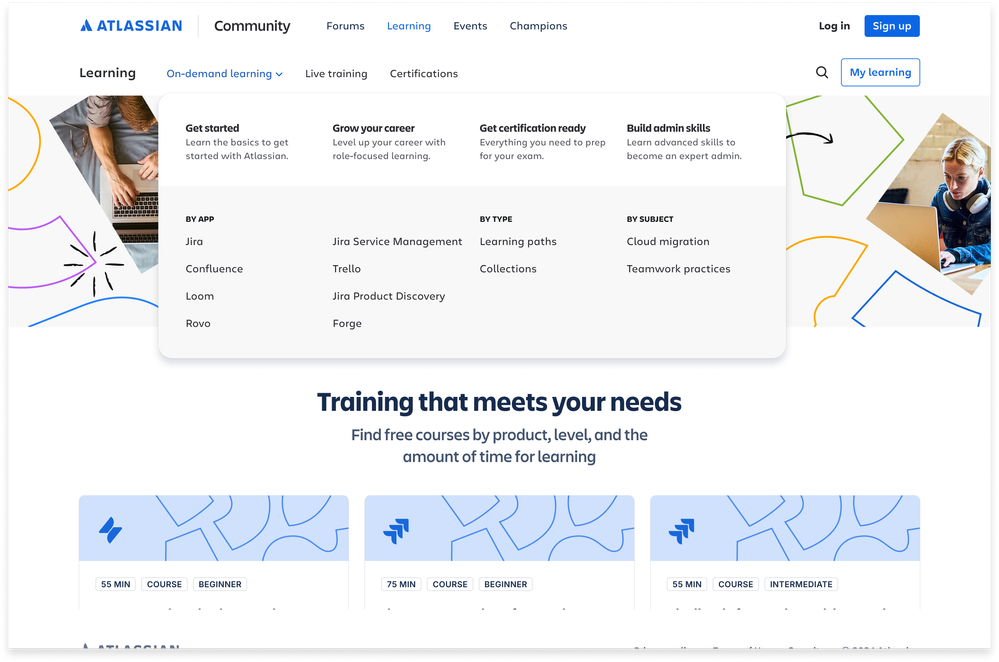Image resolution: width=999 pixels, height=662 pixels.
Task: Go to the Events page
Action: point(470,26)
